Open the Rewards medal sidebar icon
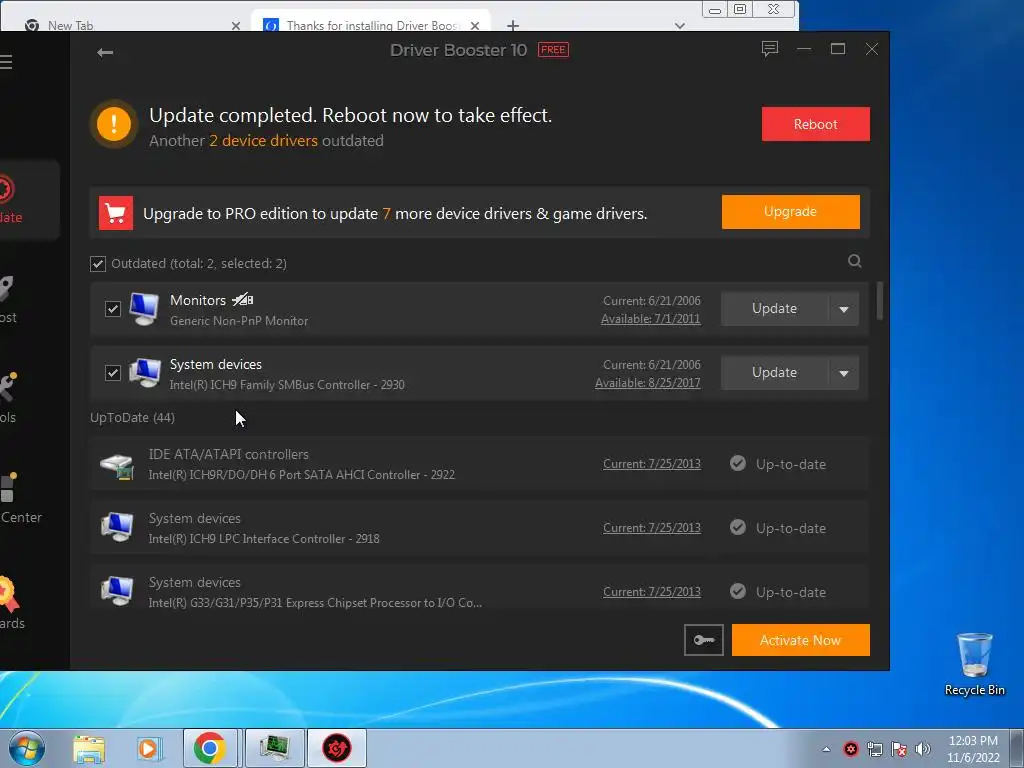 tap(8, 593)
